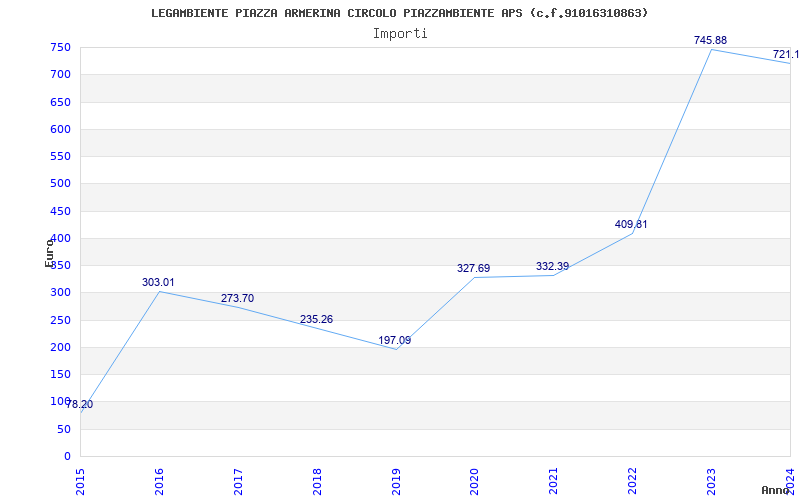Click the 2017 x-axis label
Screen dimensions: 800x500
tap(238, 481)
